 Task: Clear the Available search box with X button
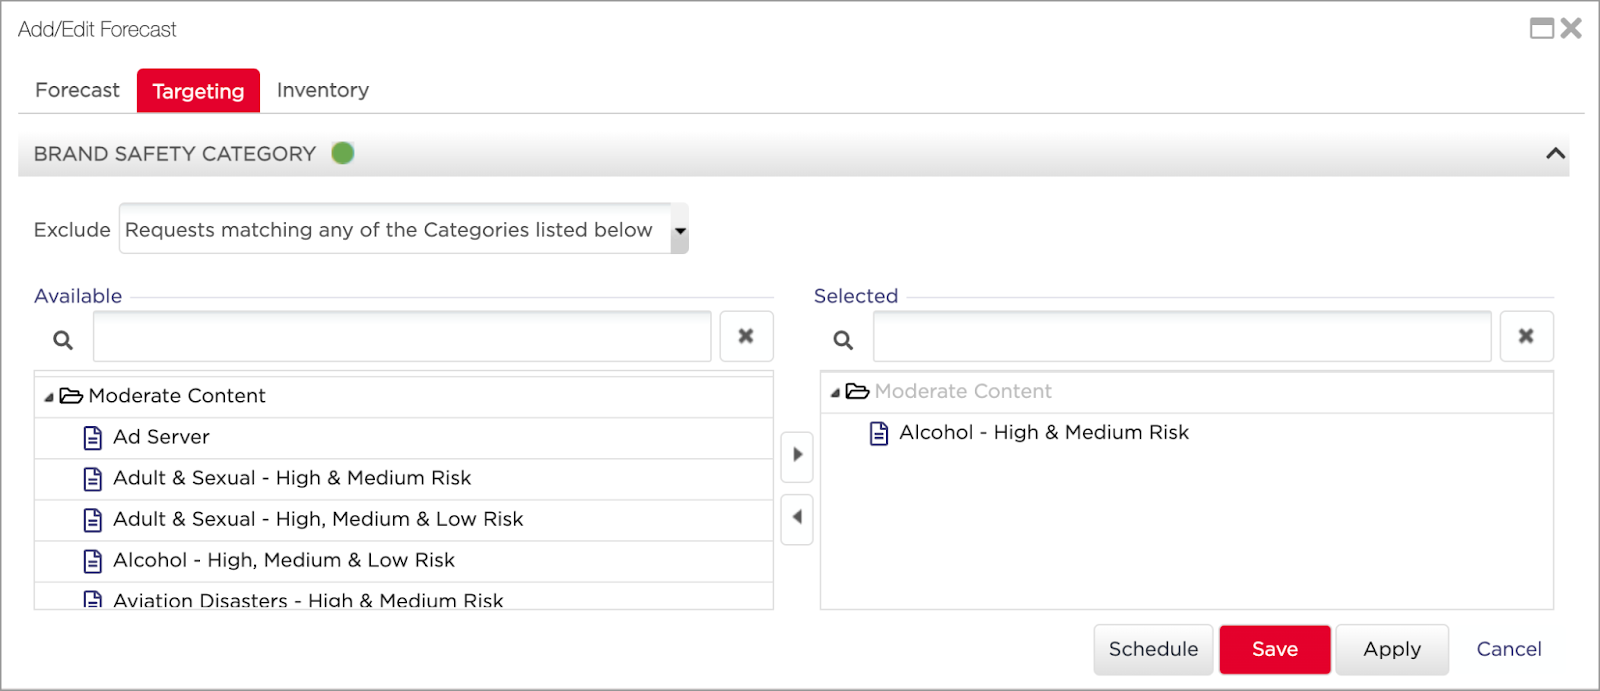[746, 337]
